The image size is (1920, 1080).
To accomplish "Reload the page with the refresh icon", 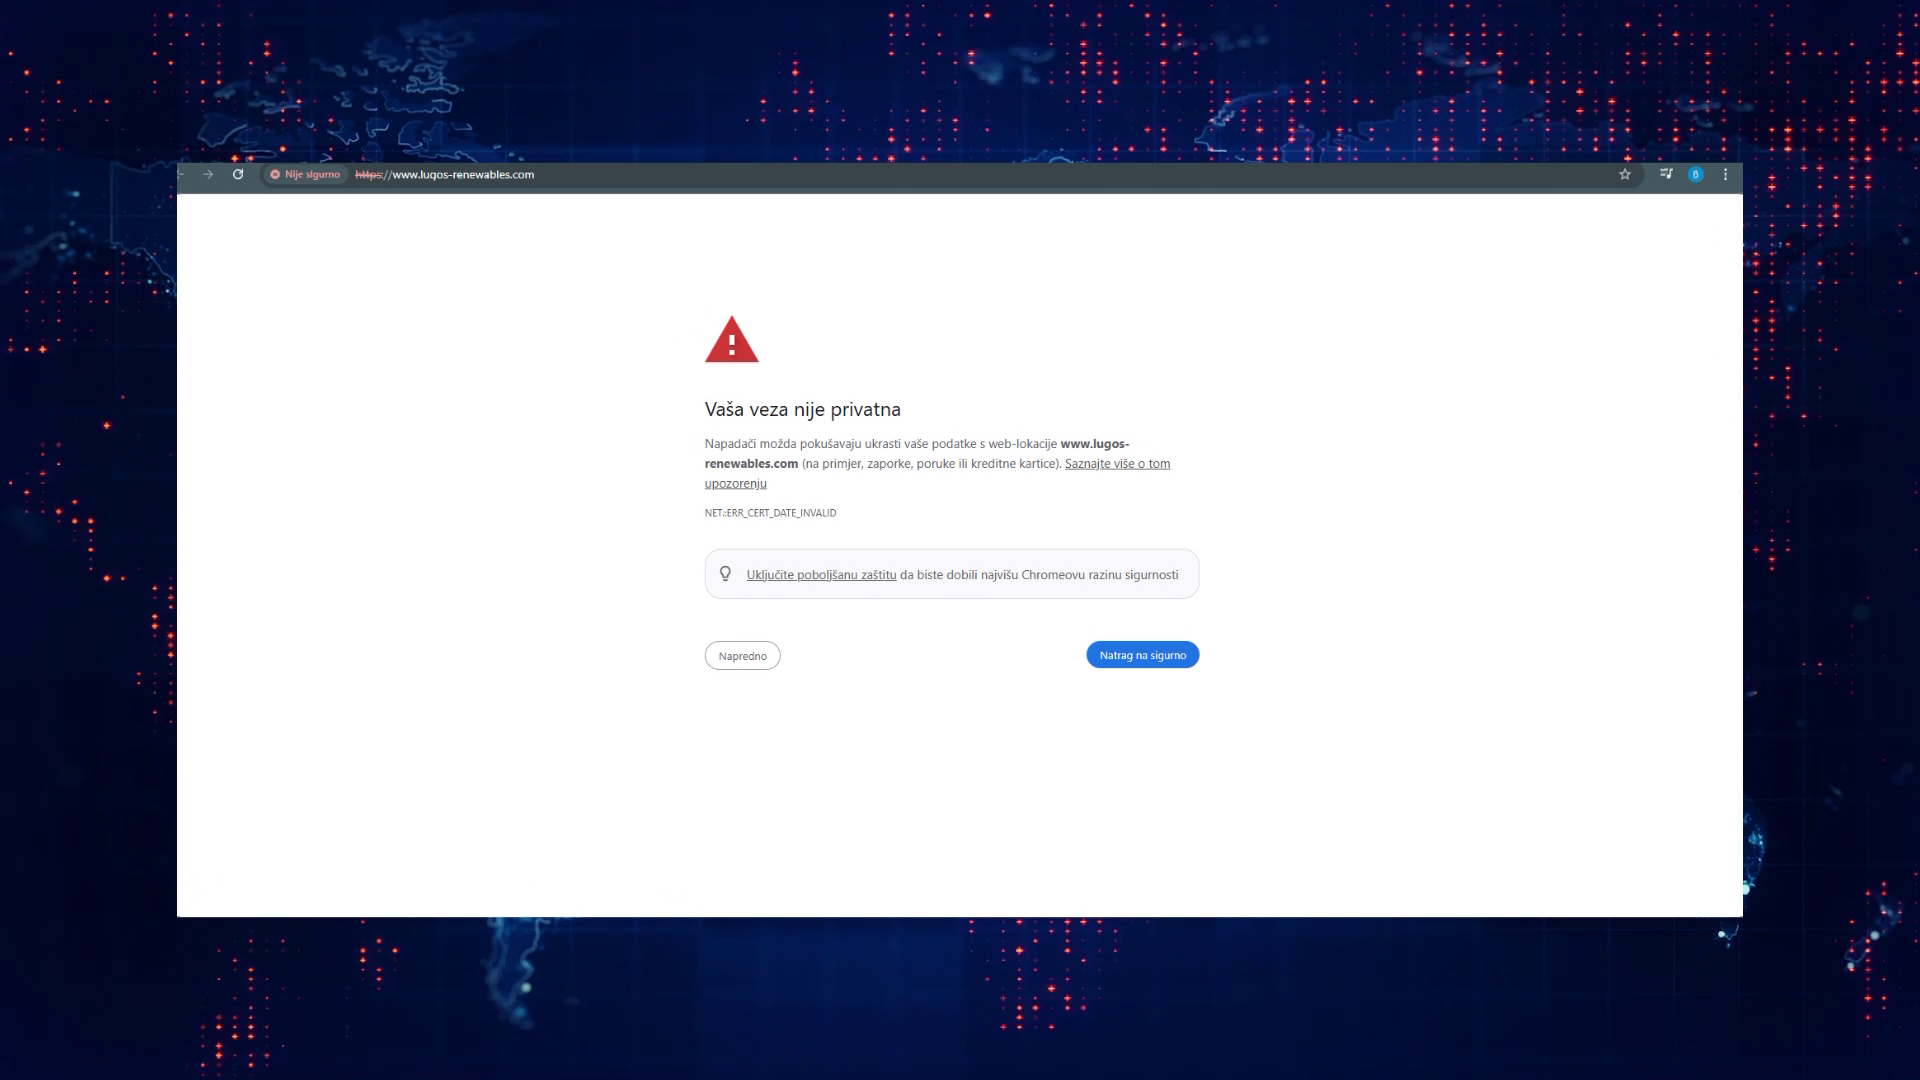I will 238,174.
